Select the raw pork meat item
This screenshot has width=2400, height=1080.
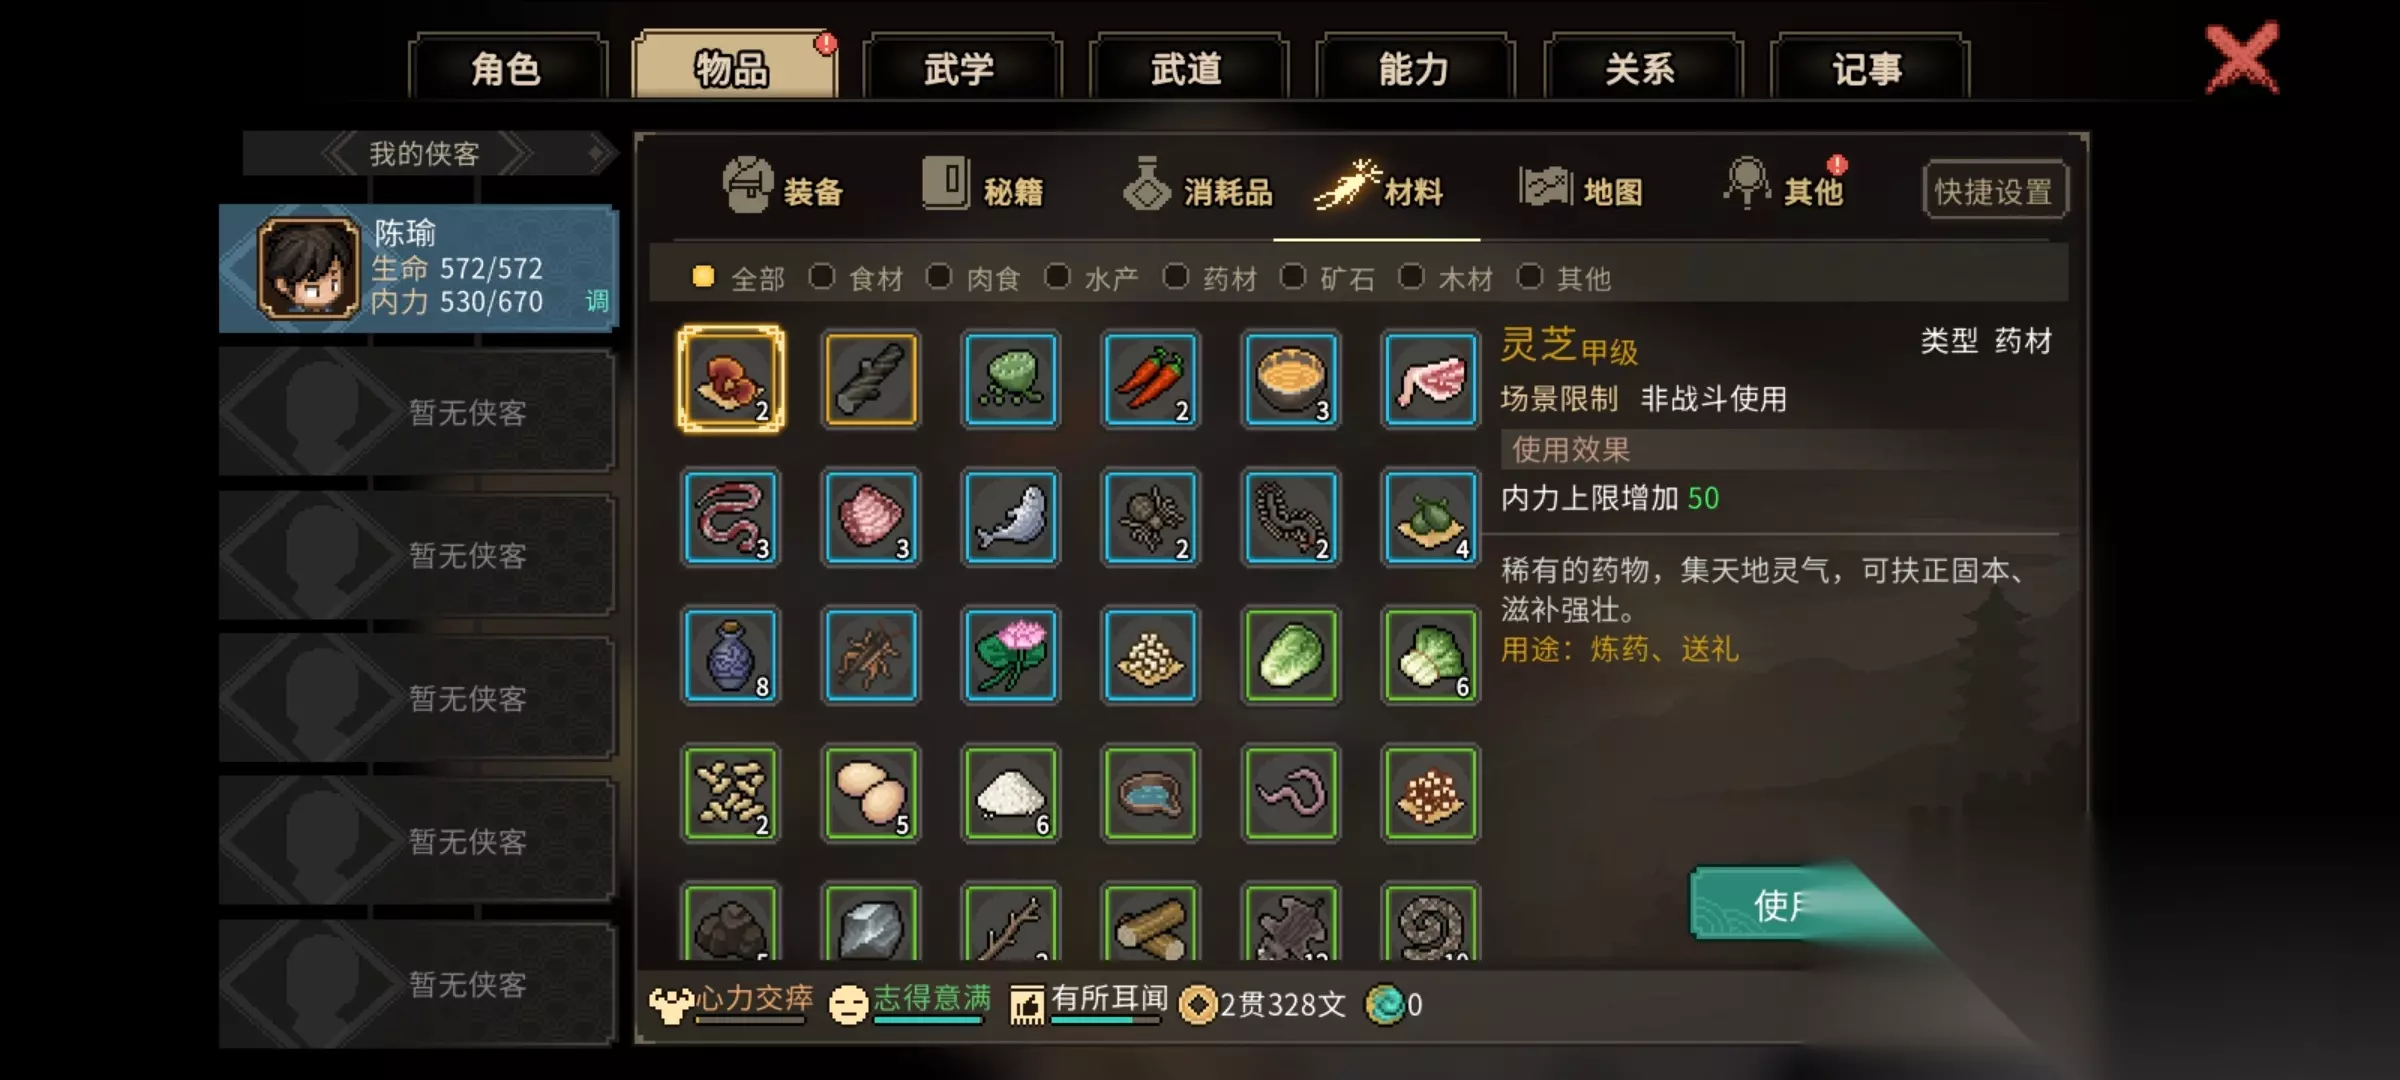(1431, 380)
